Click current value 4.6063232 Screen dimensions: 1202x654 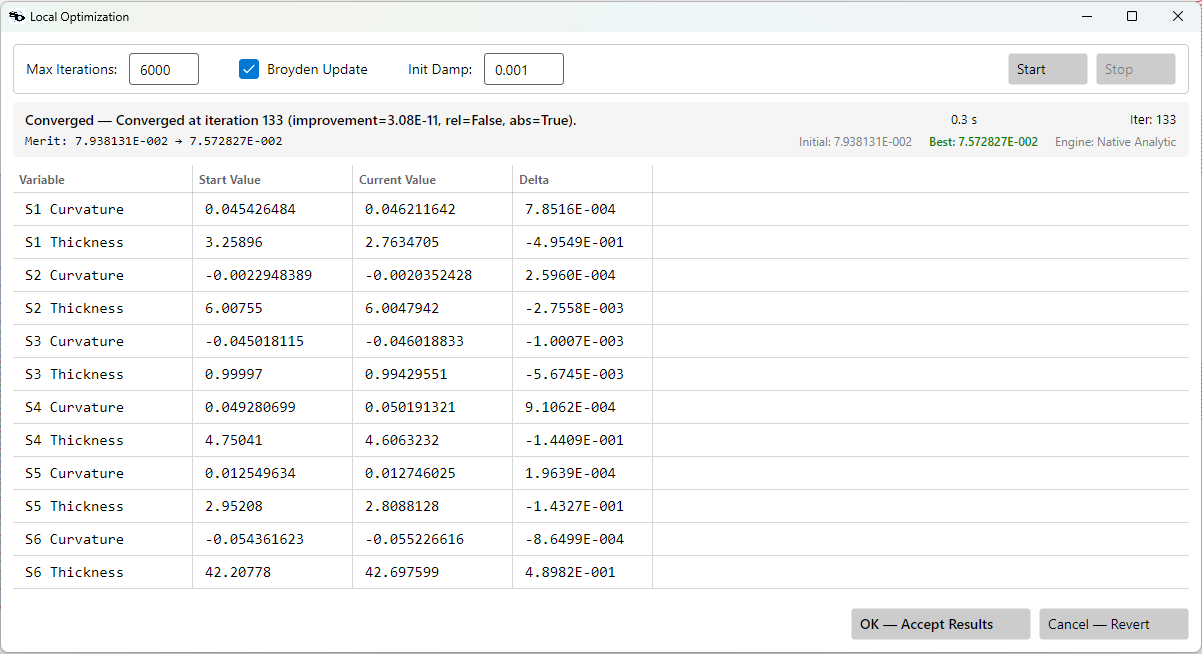point(402,440)
